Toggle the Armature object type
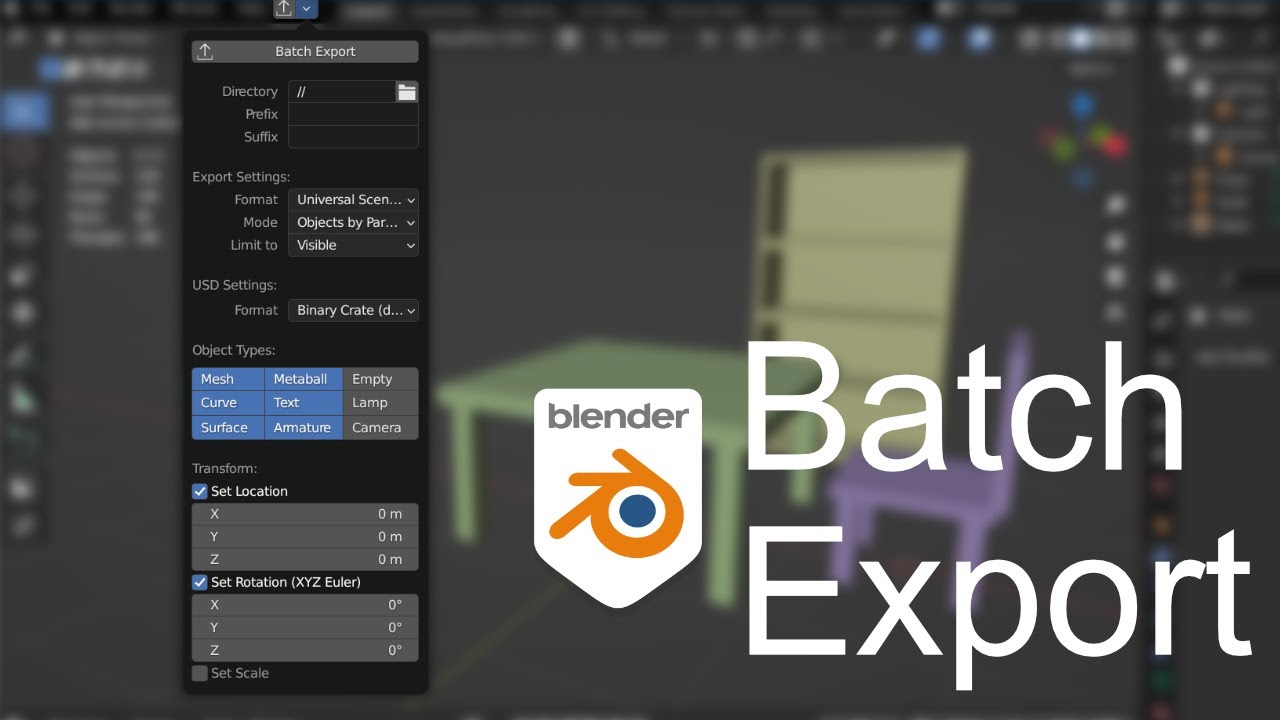This screenshot has width=1280, height=720. click(304, 428)
